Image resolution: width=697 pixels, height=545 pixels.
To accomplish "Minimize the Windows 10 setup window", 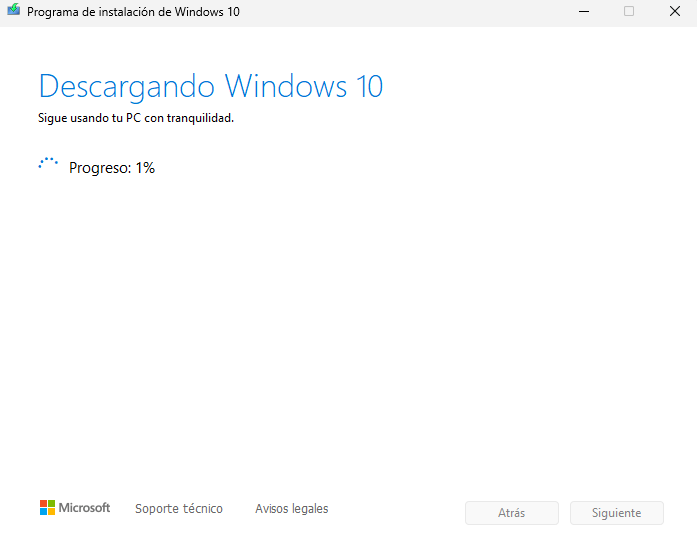I will coord(583,12).
